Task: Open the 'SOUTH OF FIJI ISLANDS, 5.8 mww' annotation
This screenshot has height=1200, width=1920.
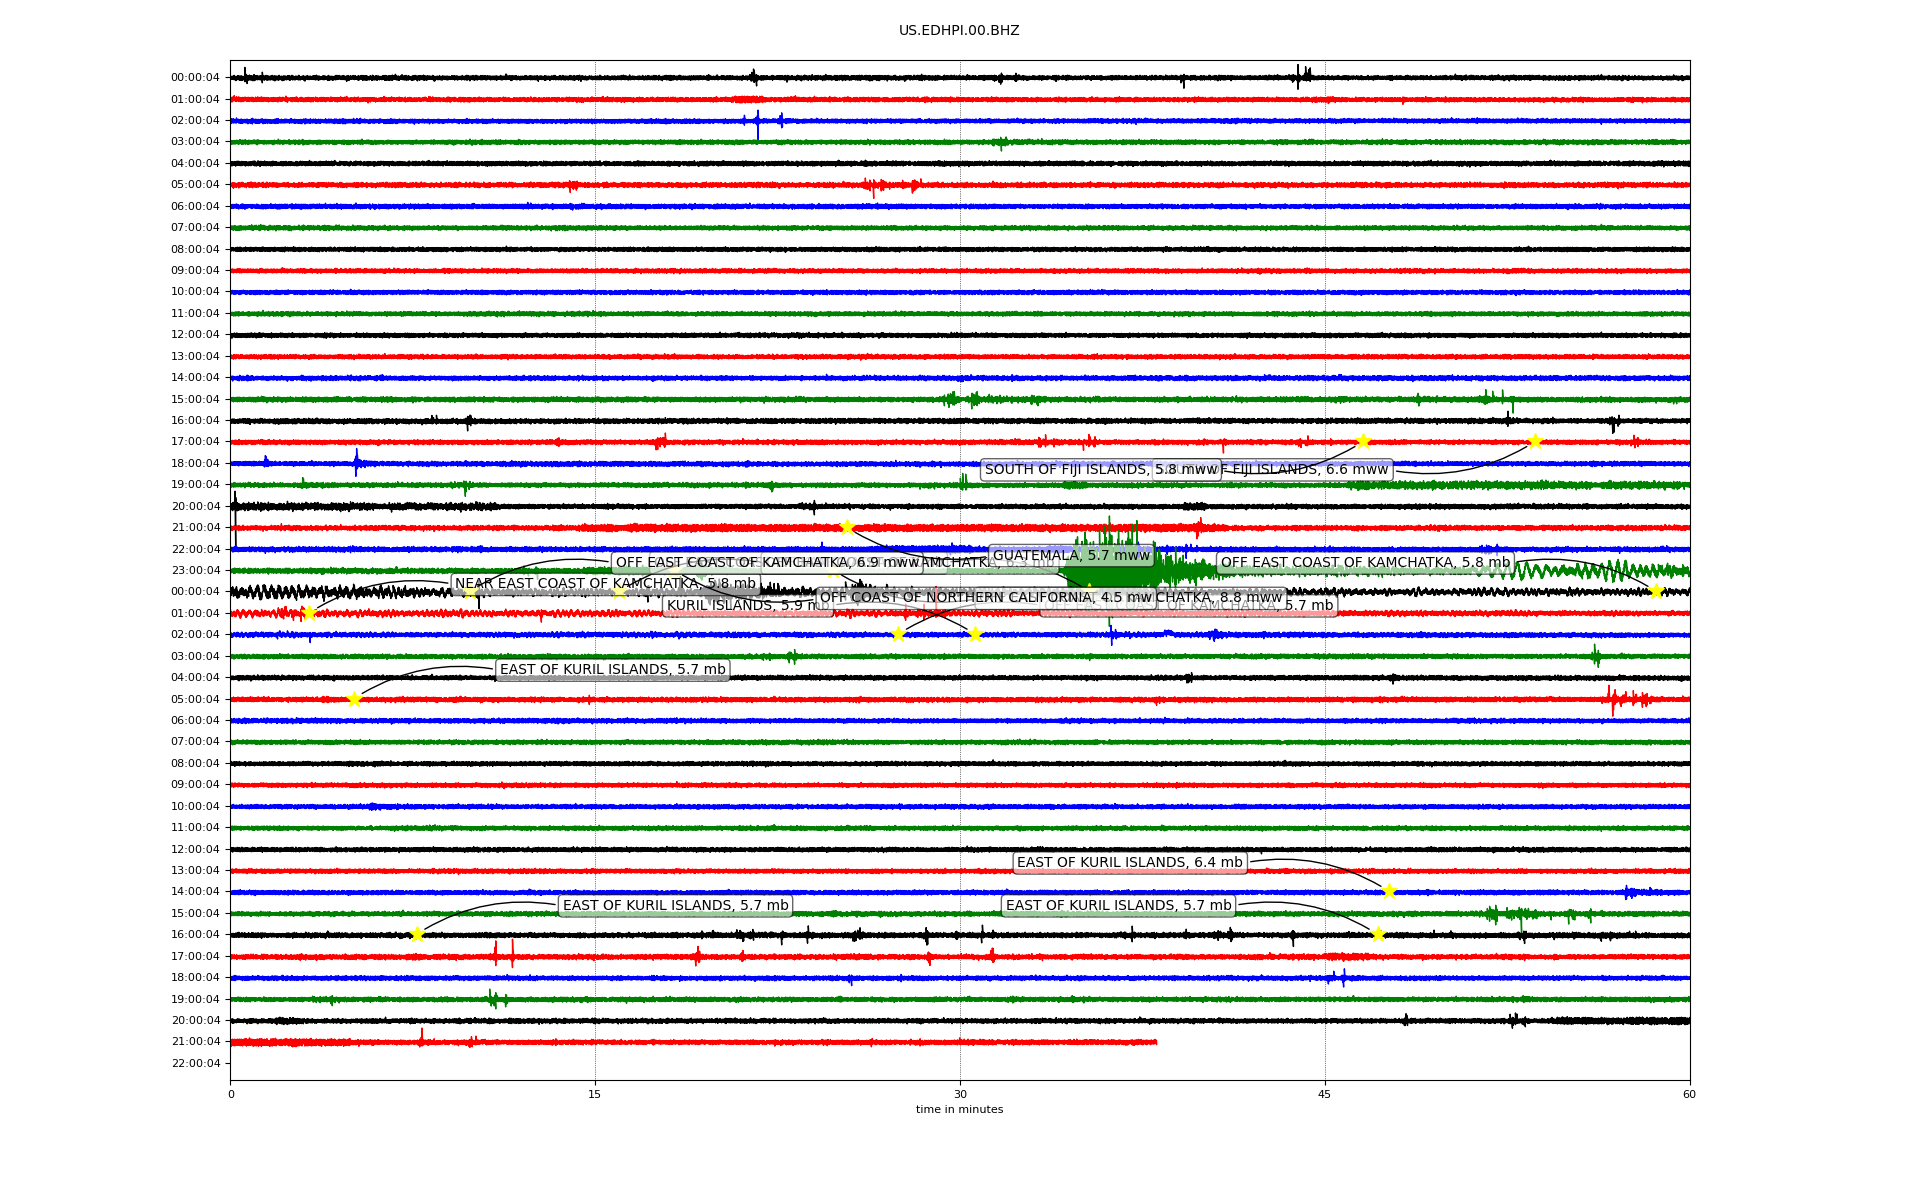Action: [x=1100, y=470]
